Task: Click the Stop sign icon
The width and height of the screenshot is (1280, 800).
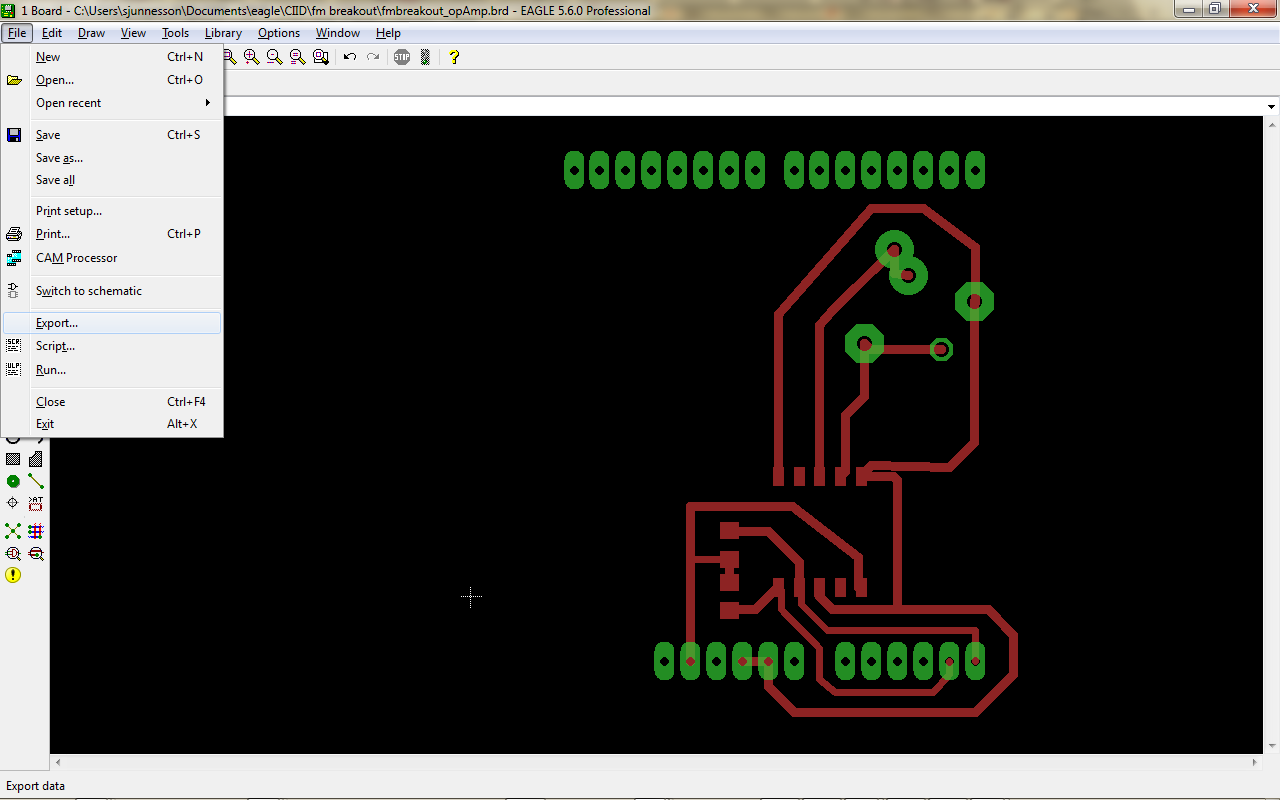Action: [x=402, y=57]
